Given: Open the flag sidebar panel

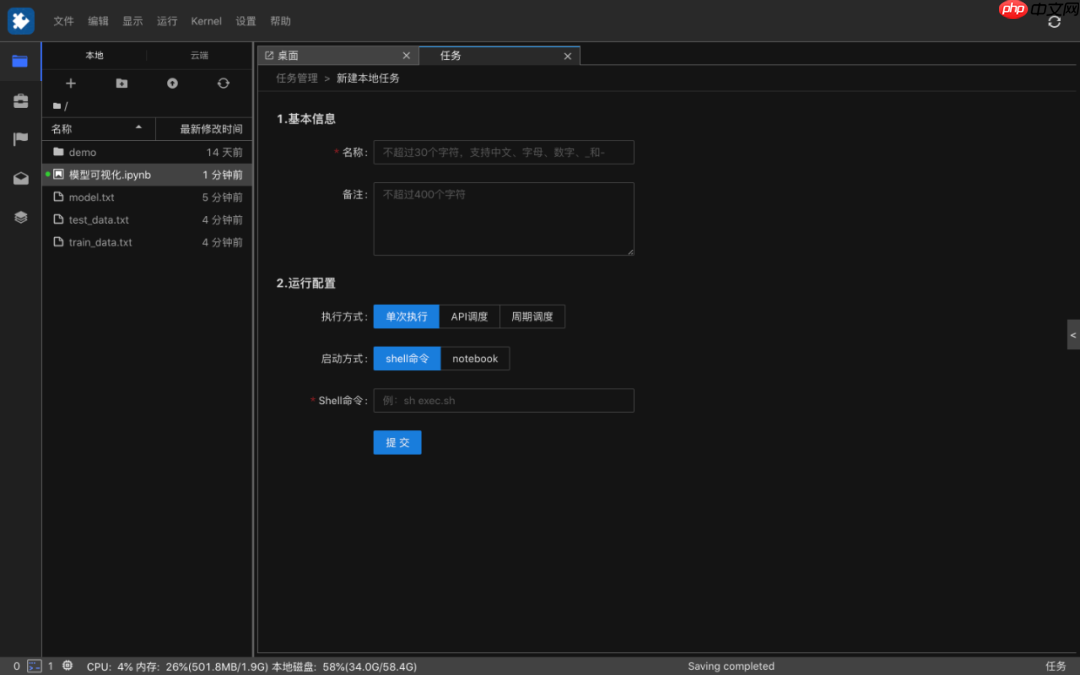Looking at the screenshot, I should coord(20,139).
